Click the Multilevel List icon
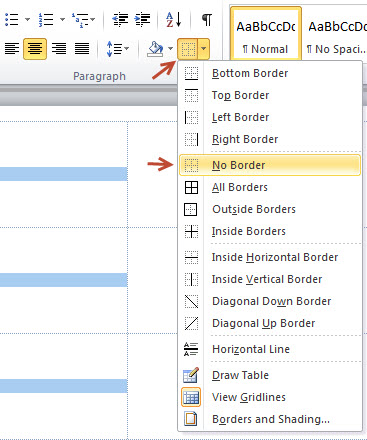Viewport: 367px width, 440px height. point(80,20)
